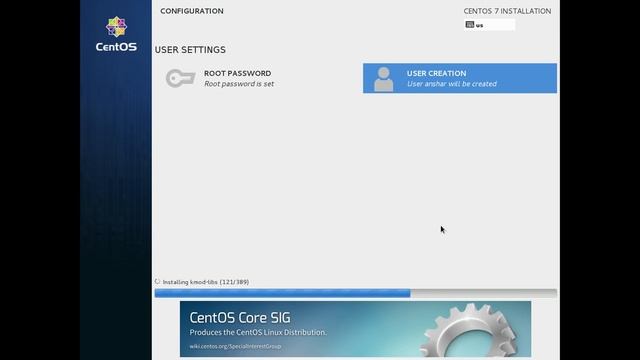This screenshot has width=640, height=360.
Task: Click the 'Installing kmod-libs (121/389)' status text
Action: [206, 282]
